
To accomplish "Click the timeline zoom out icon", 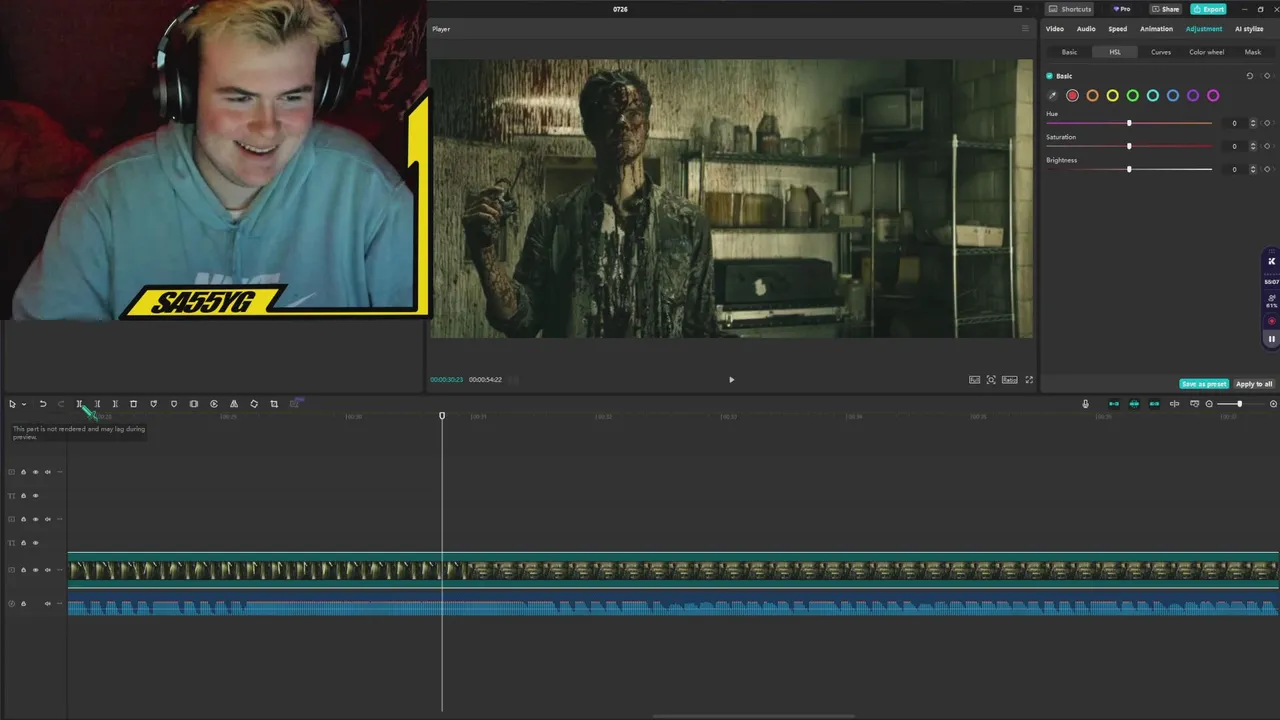I will coord(1209,404).
